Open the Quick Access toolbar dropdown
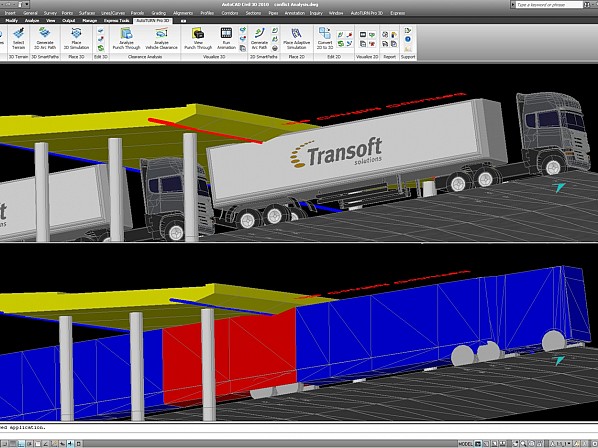The image size is (598, 448). (27, 5)
